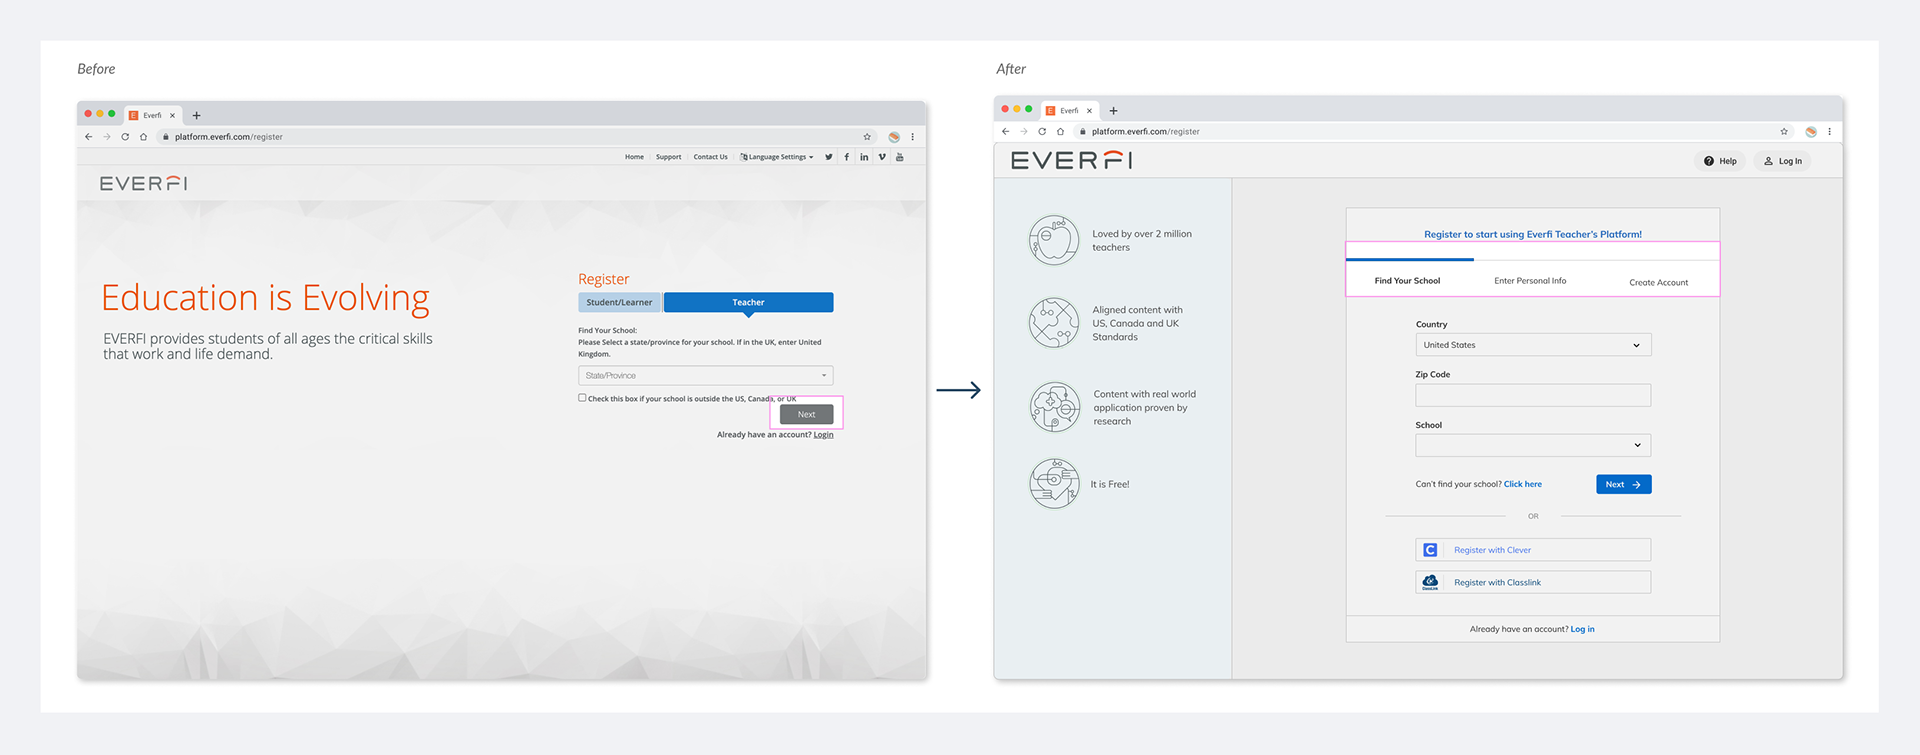This screenshot has width=1920, height=755.
Task: Select Student/Learner tab in Before form
Action: (x=619, y=302)
